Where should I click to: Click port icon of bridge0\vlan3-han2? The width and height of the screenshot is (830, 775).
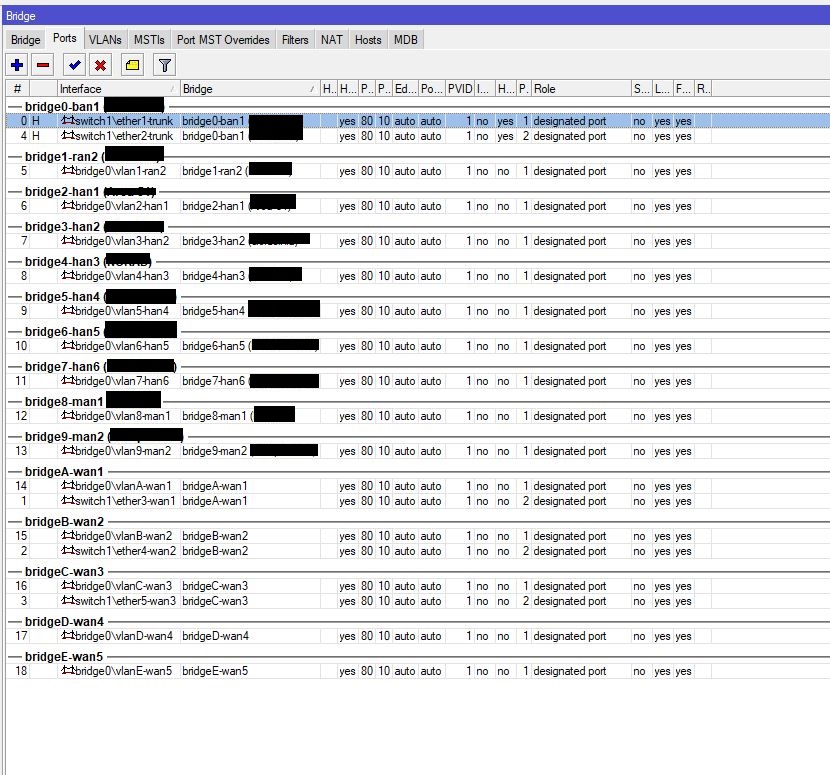click(68, 240)
